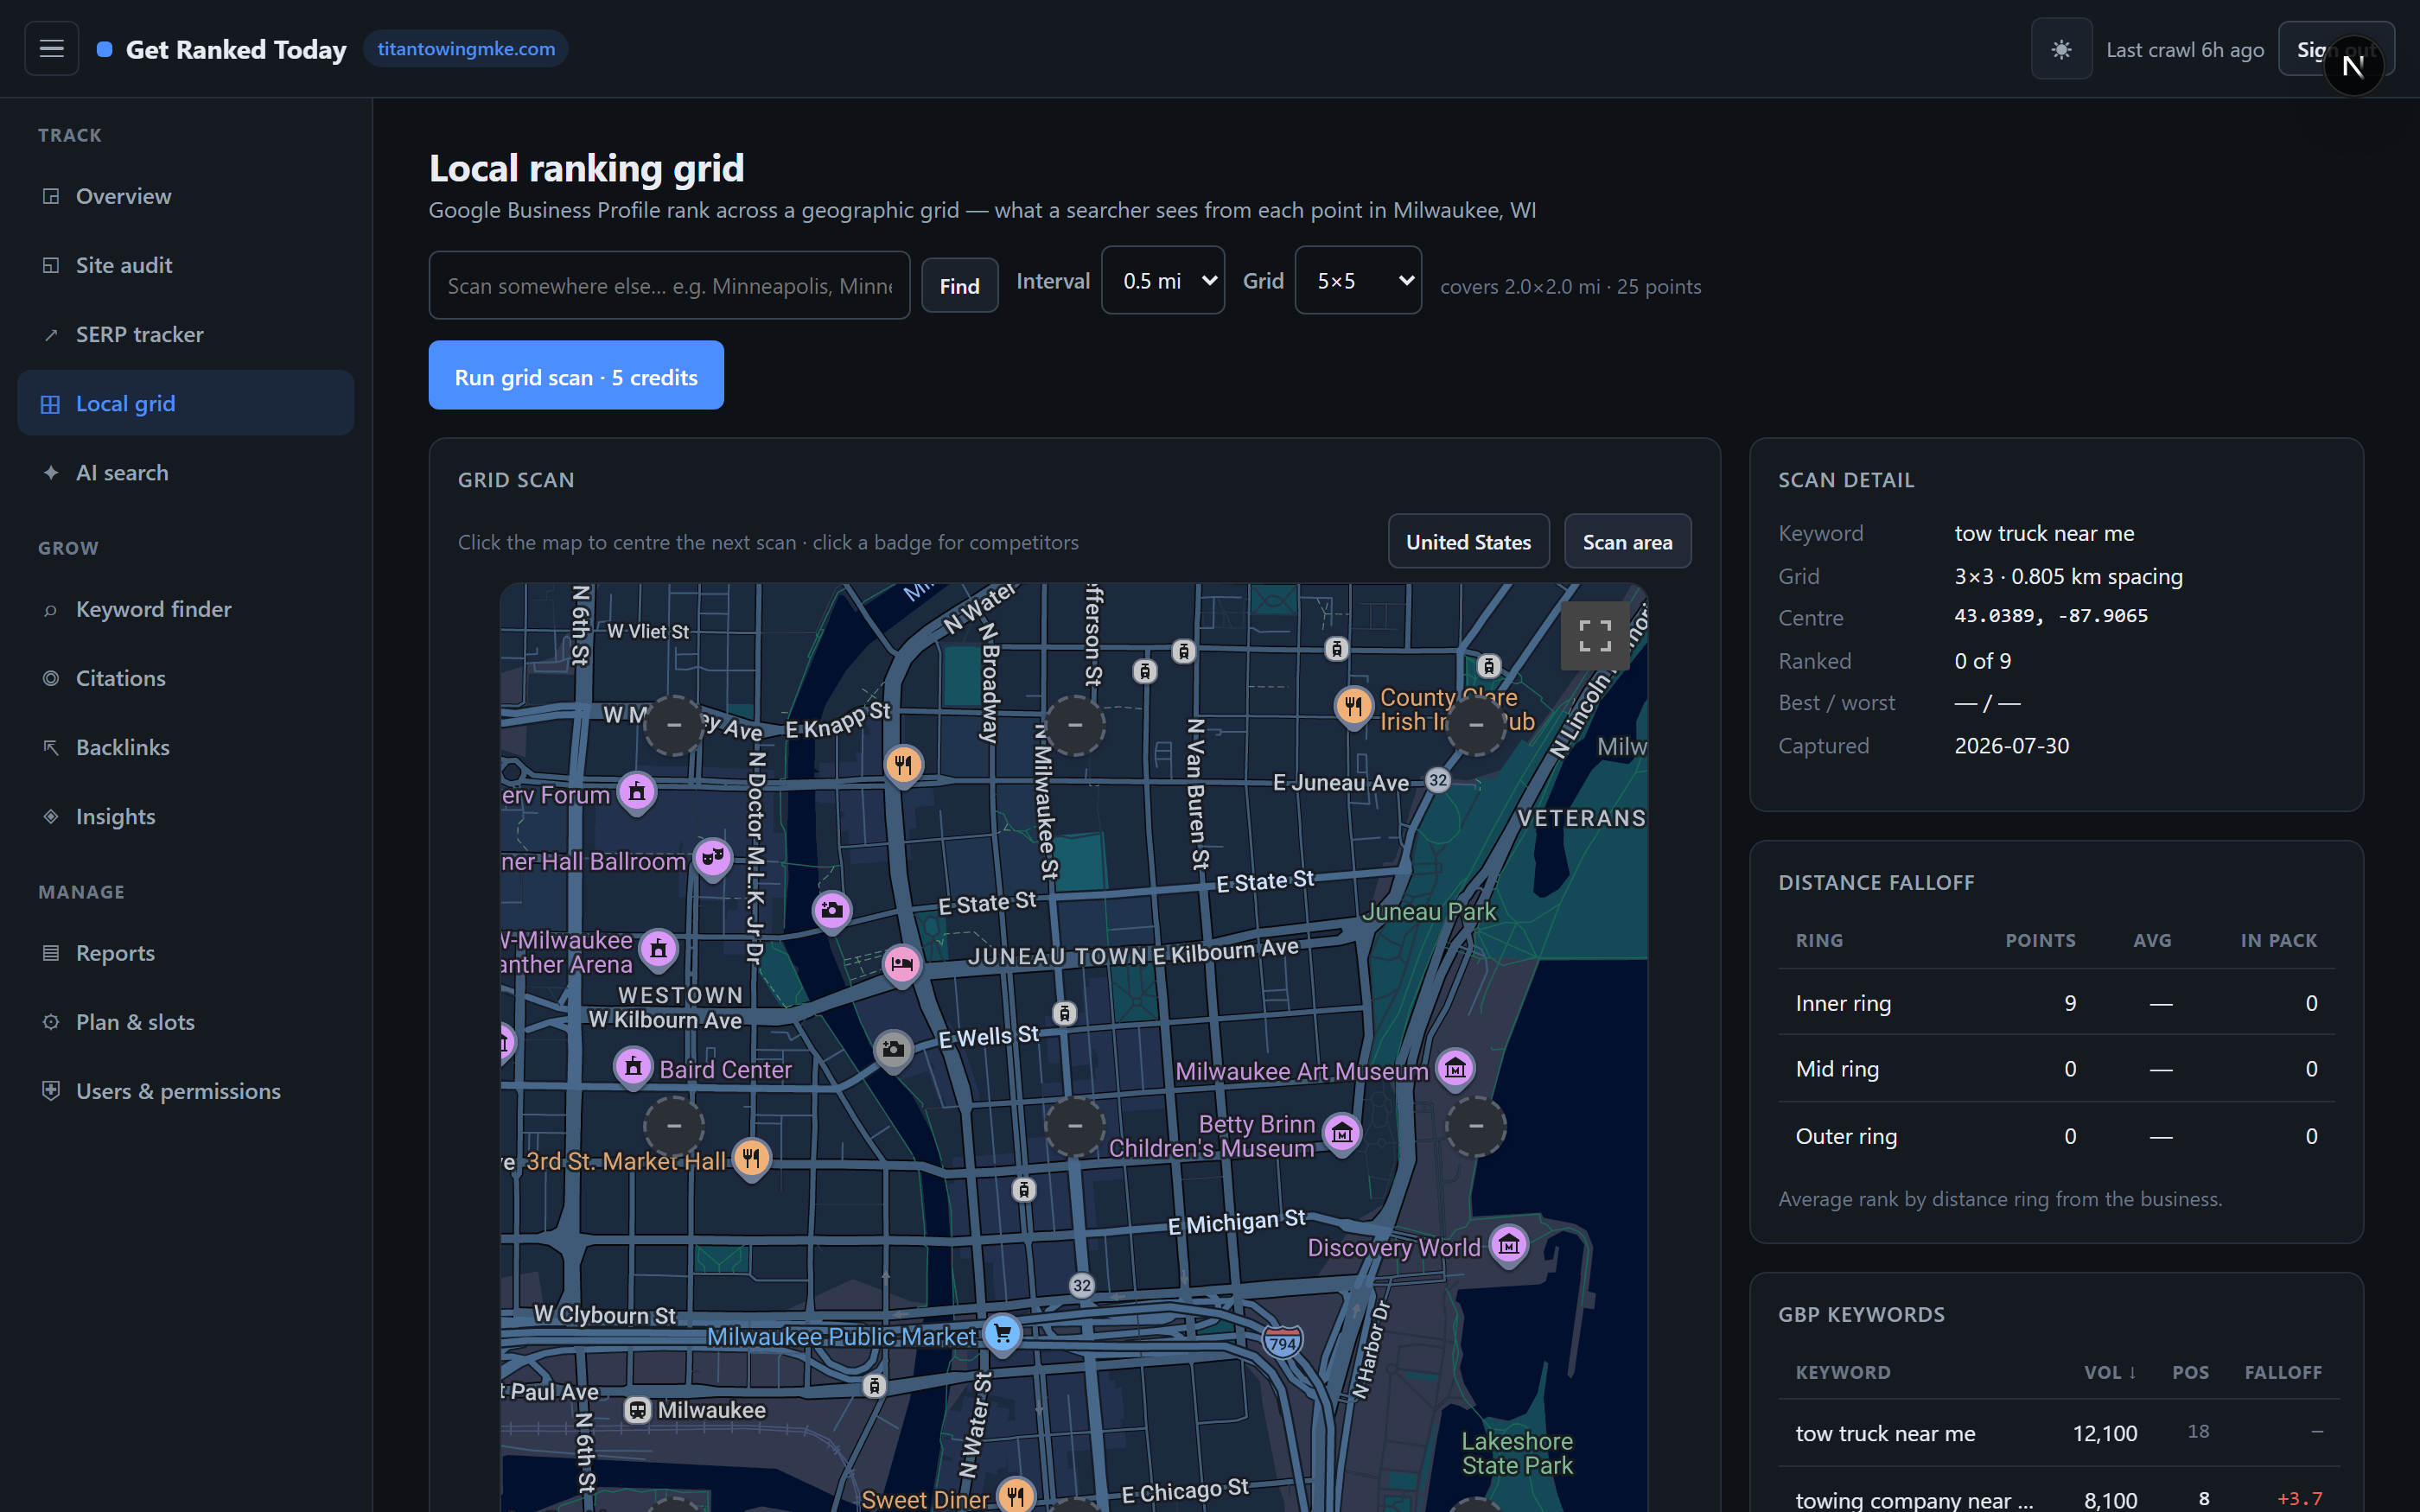Viewport: 2420px width, 1512px height.
Task: Toggle the light/dark theme sun icon
Action: click(2061, 49)
